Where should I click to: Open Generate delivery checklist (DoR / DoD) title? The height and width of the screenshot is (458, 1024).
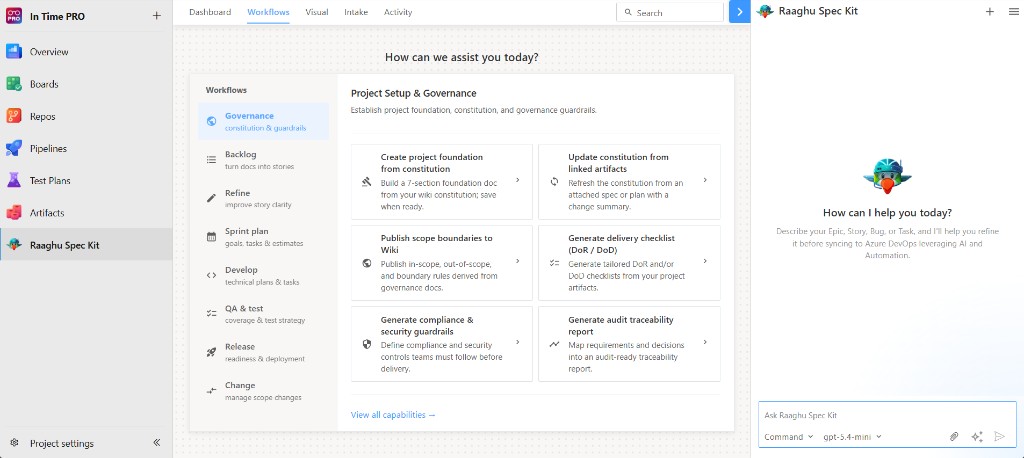(621, 244)
